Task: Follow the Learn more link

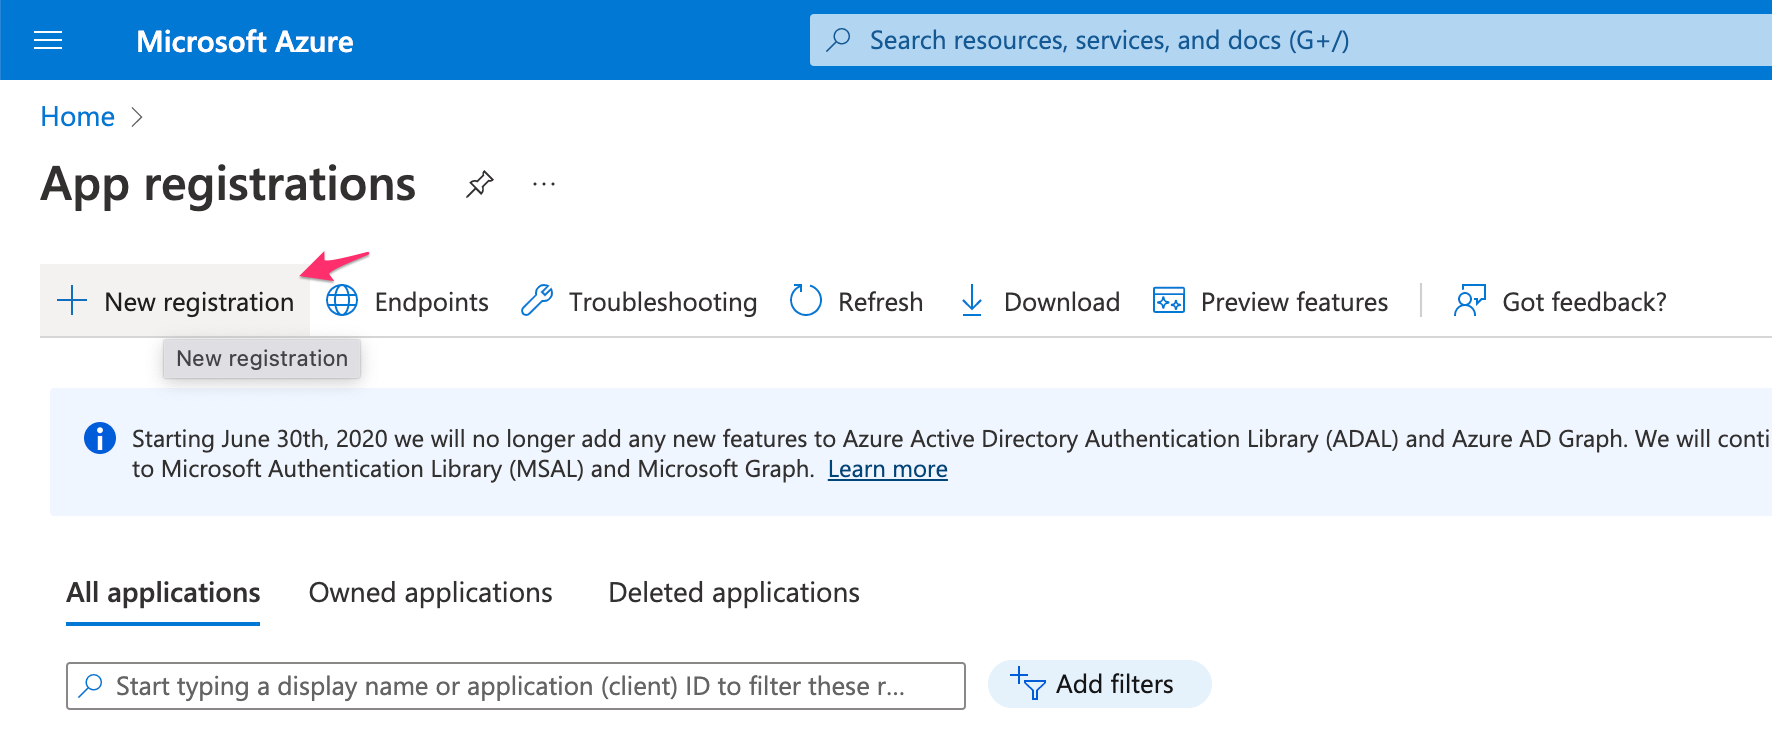Action: 887,469
